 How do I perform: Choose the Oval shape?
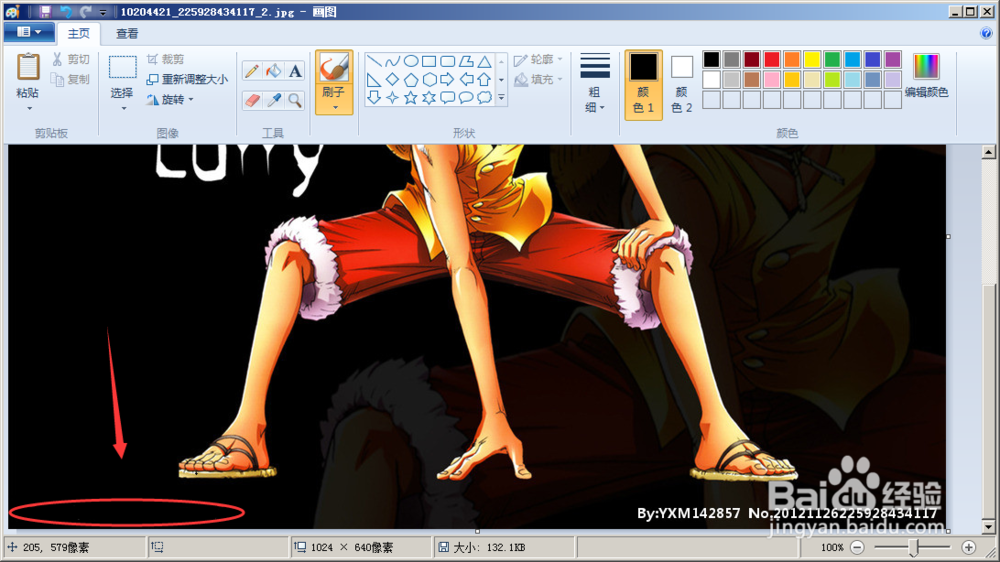411,61
